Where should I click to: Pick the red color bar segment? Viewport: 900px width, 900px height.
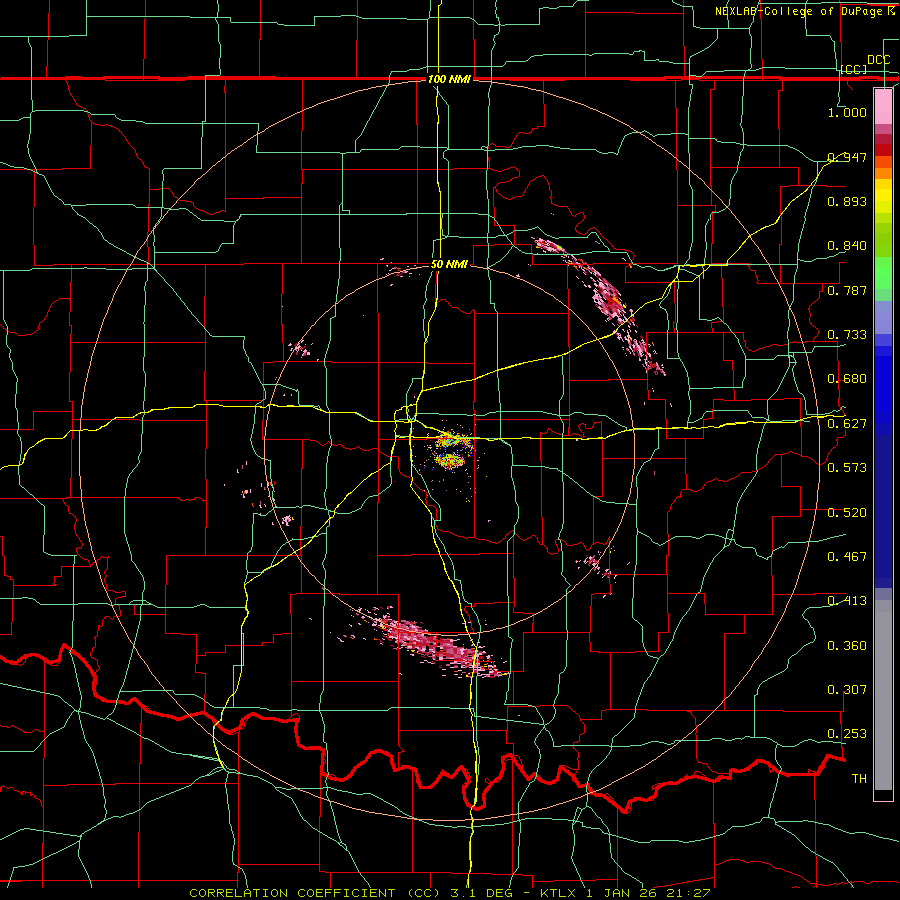pos(883,150)
